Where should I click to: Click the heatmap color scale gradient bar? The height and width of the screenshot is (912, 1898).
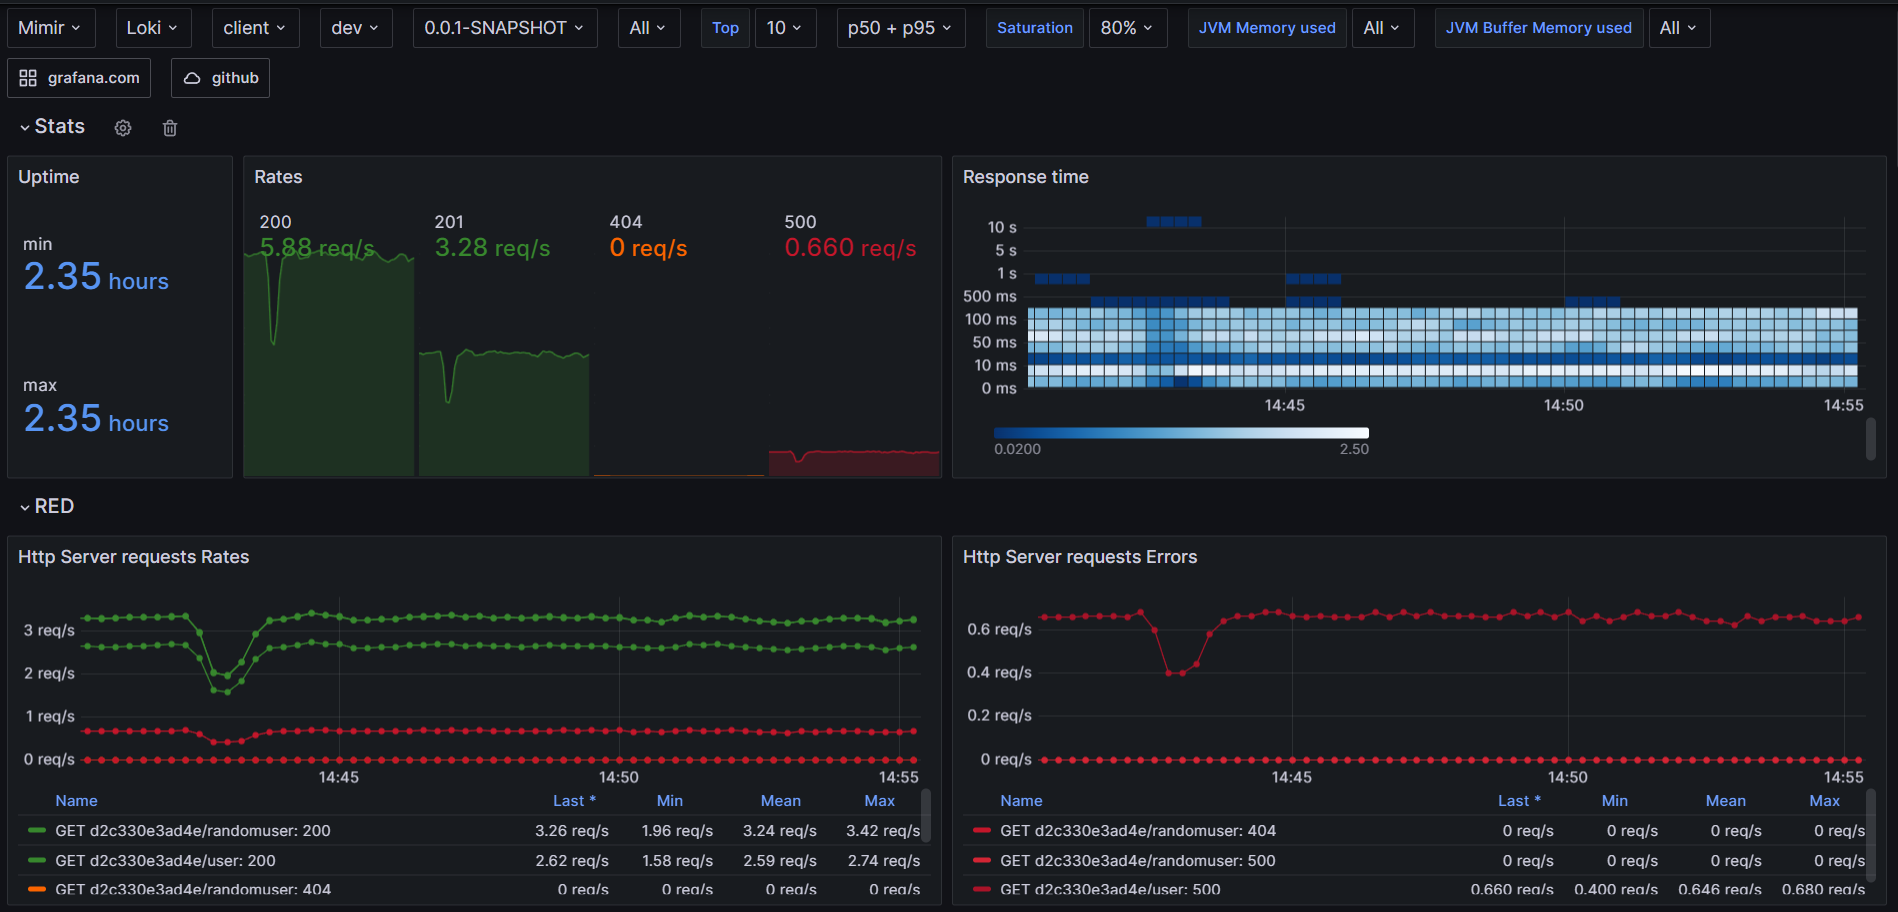[1180, 433]
